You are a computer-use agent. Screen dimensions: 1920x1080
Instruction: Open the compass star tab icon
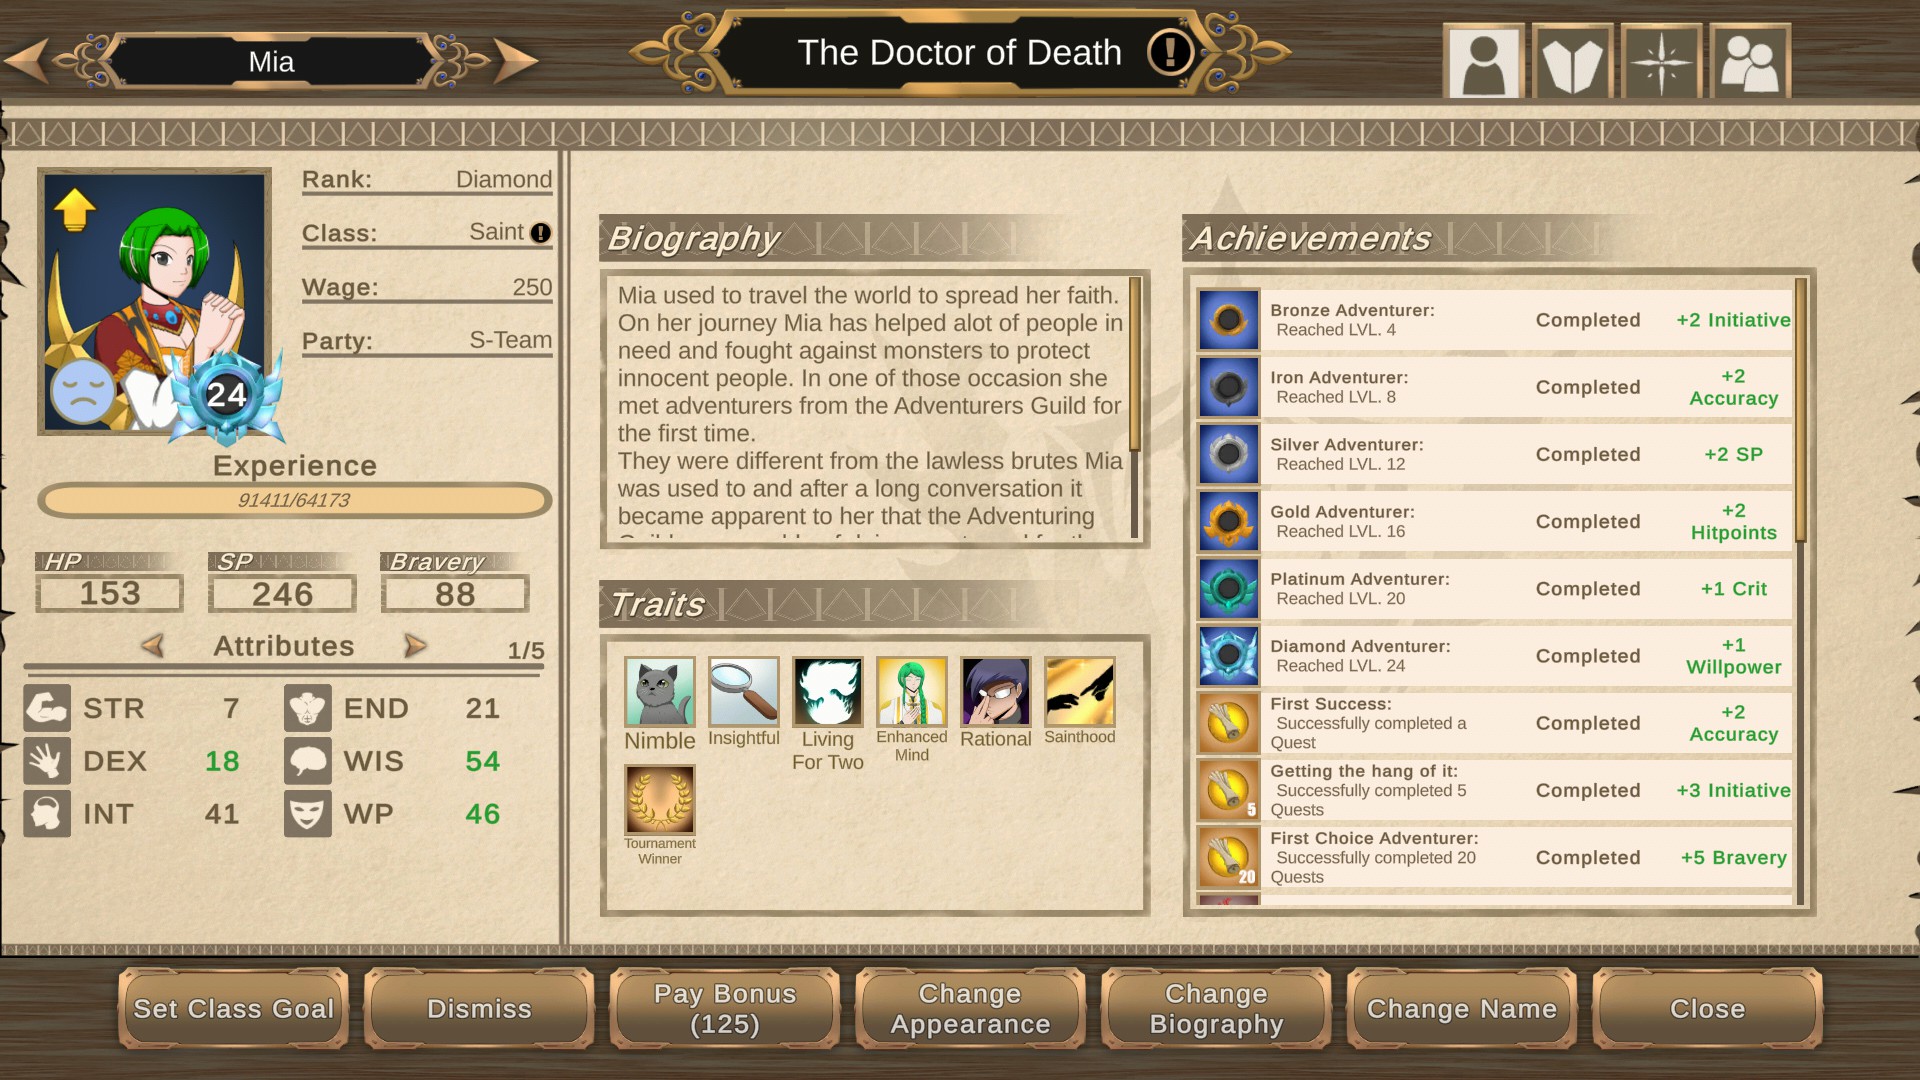tap(1661, 62)
